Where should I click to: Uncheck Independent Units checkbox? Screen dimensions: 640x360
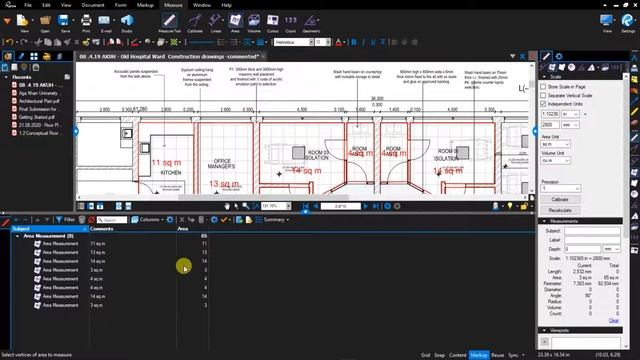click(543, 104)
